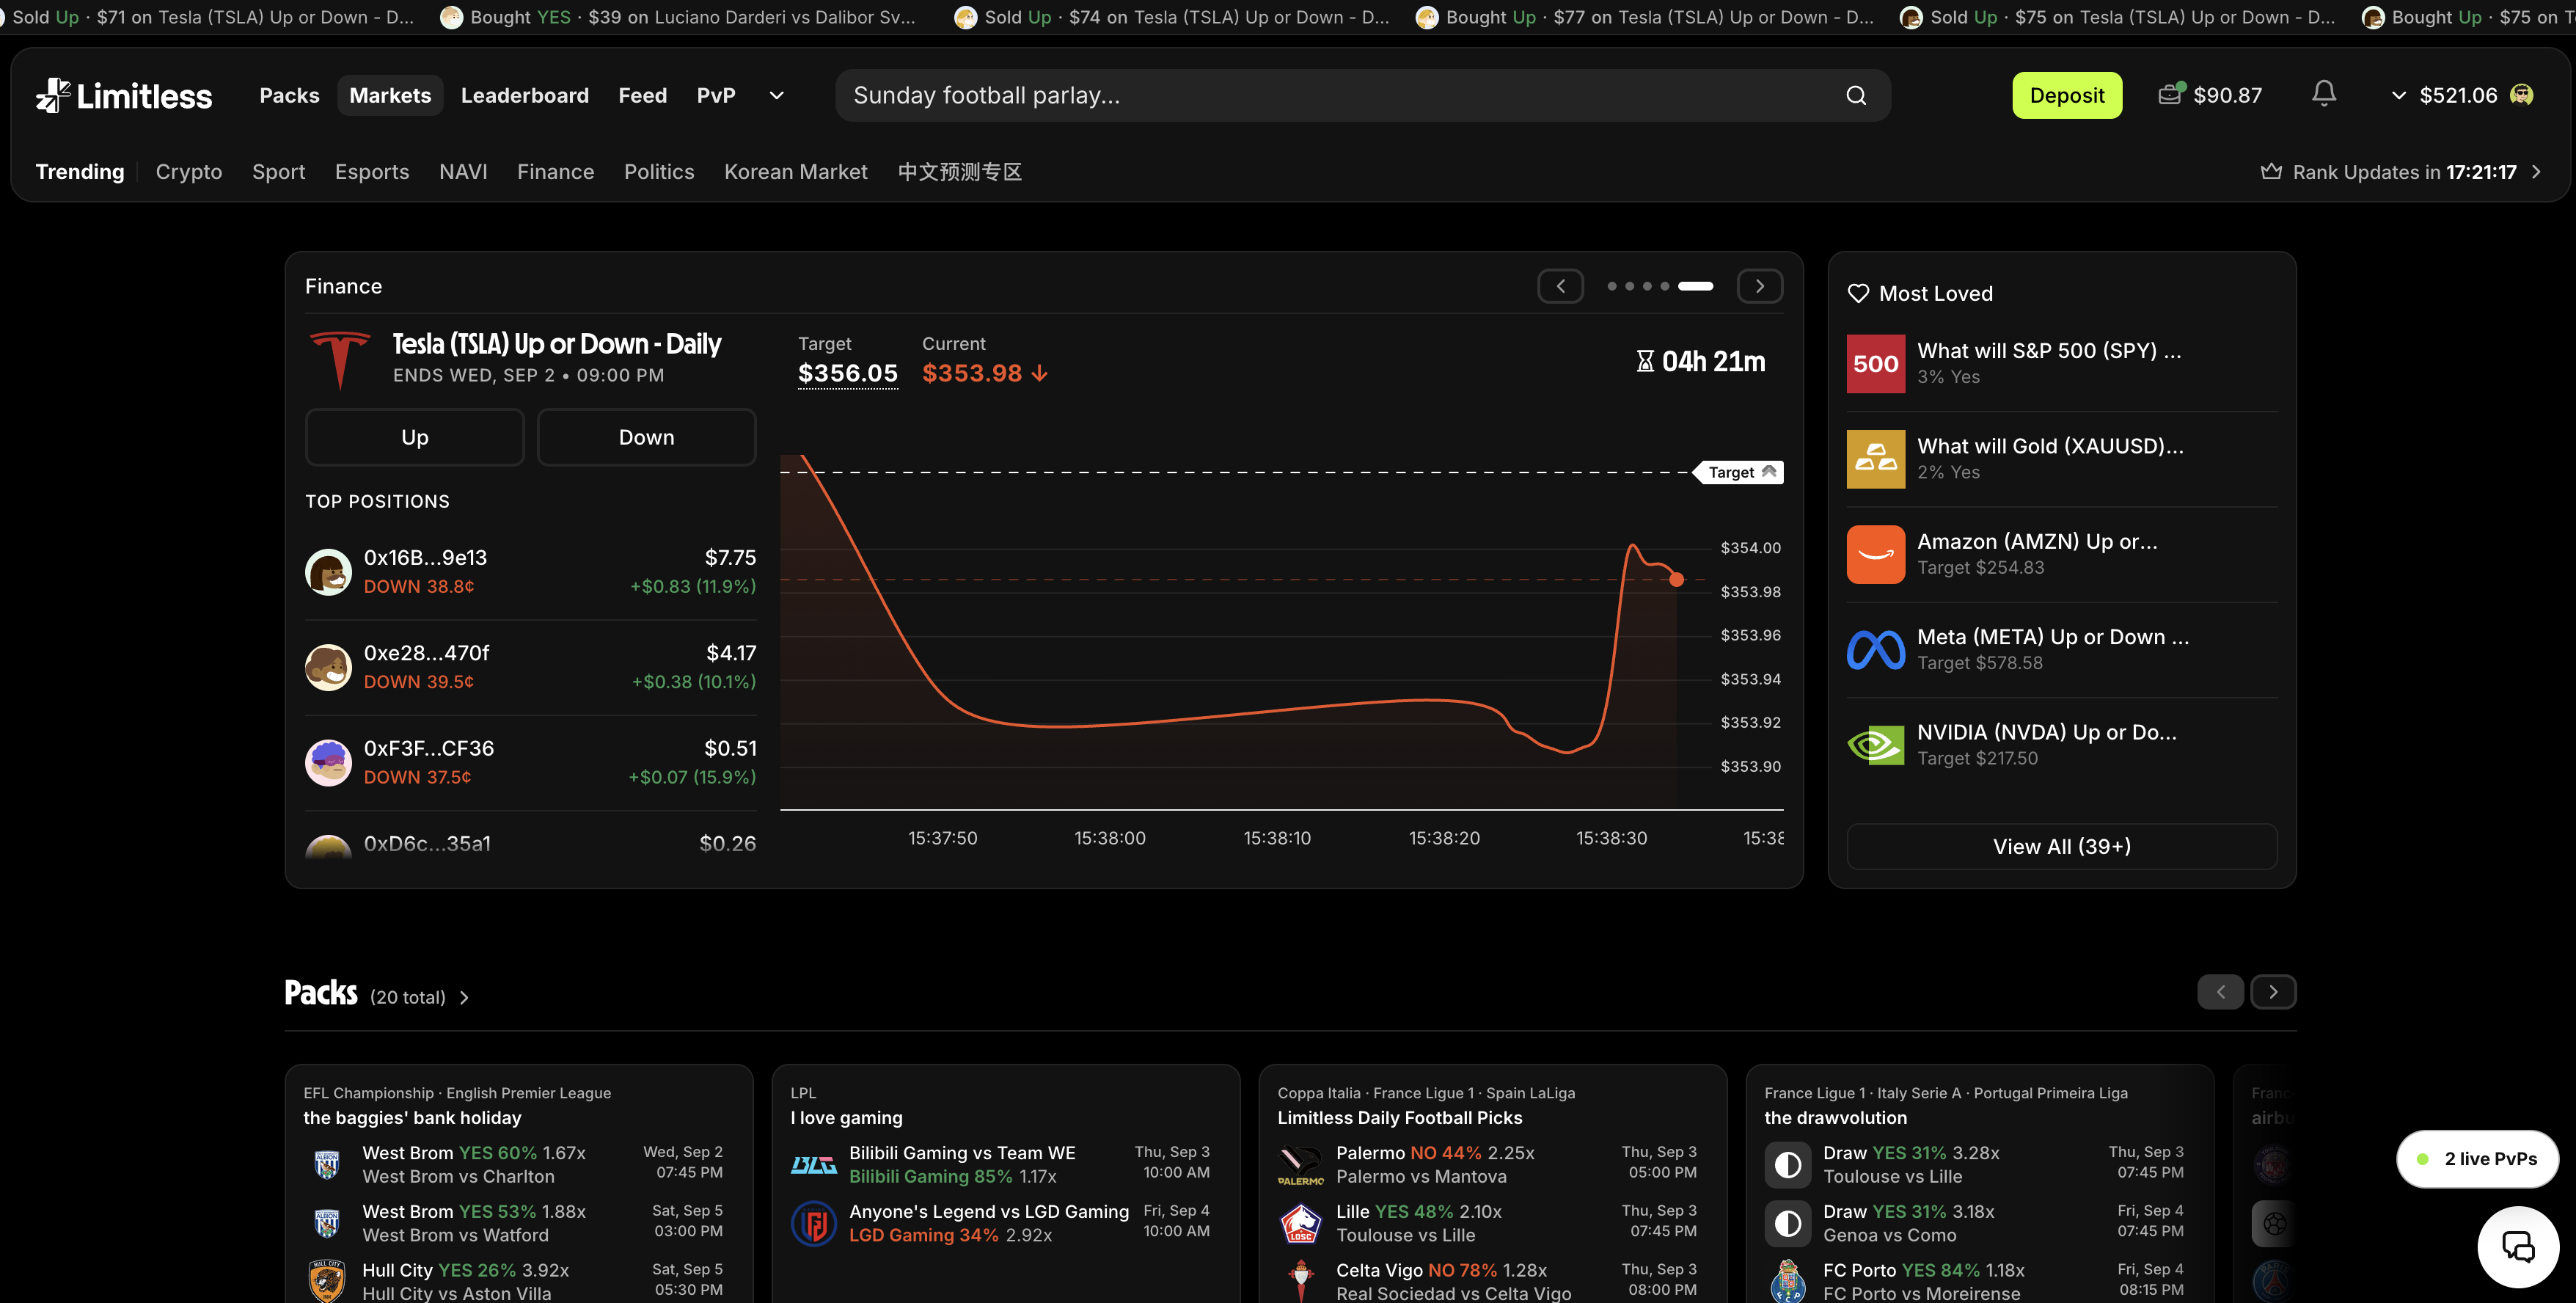The width and height of the screenshot is (2576, 1303).
Task: Click the Gold XAUUSD market icon
Action: coord(1875,459)
